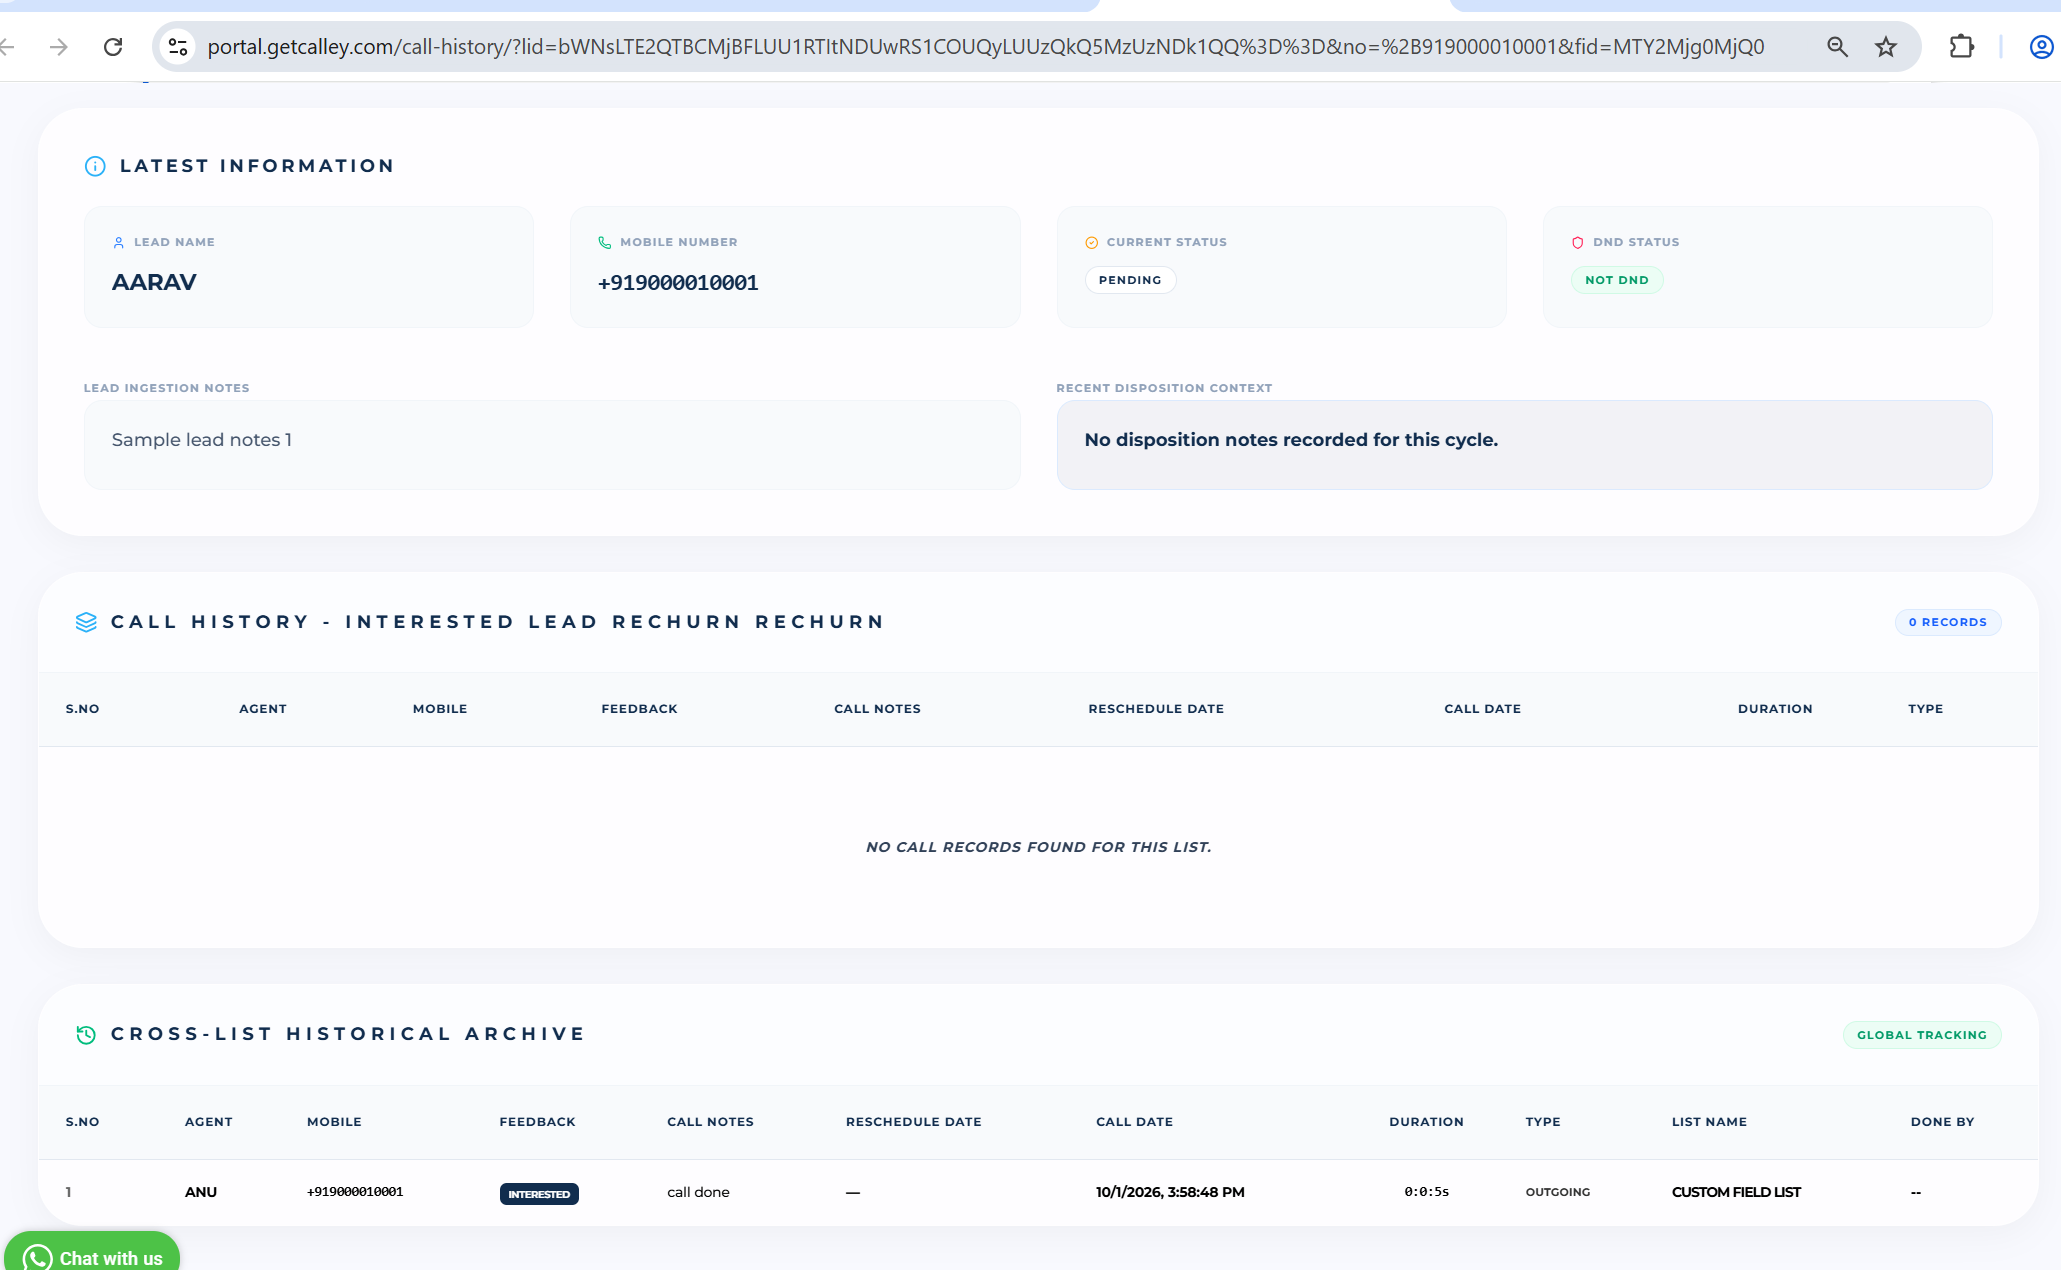Open the browser extensions puzzle icon

pos(1961,47)
